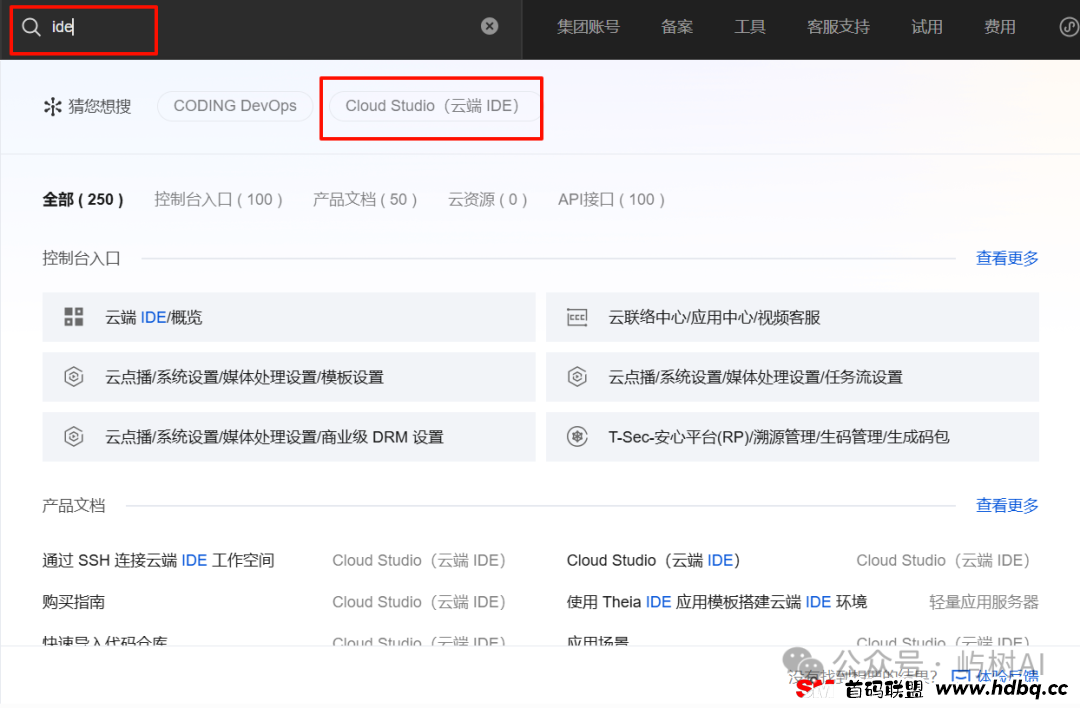This screenshot has width=1080, height=708.
Task: Open doc 使用 Theia IDE 应用模板搭建云端 IDE 环境
Action: (x=717, y=602)
